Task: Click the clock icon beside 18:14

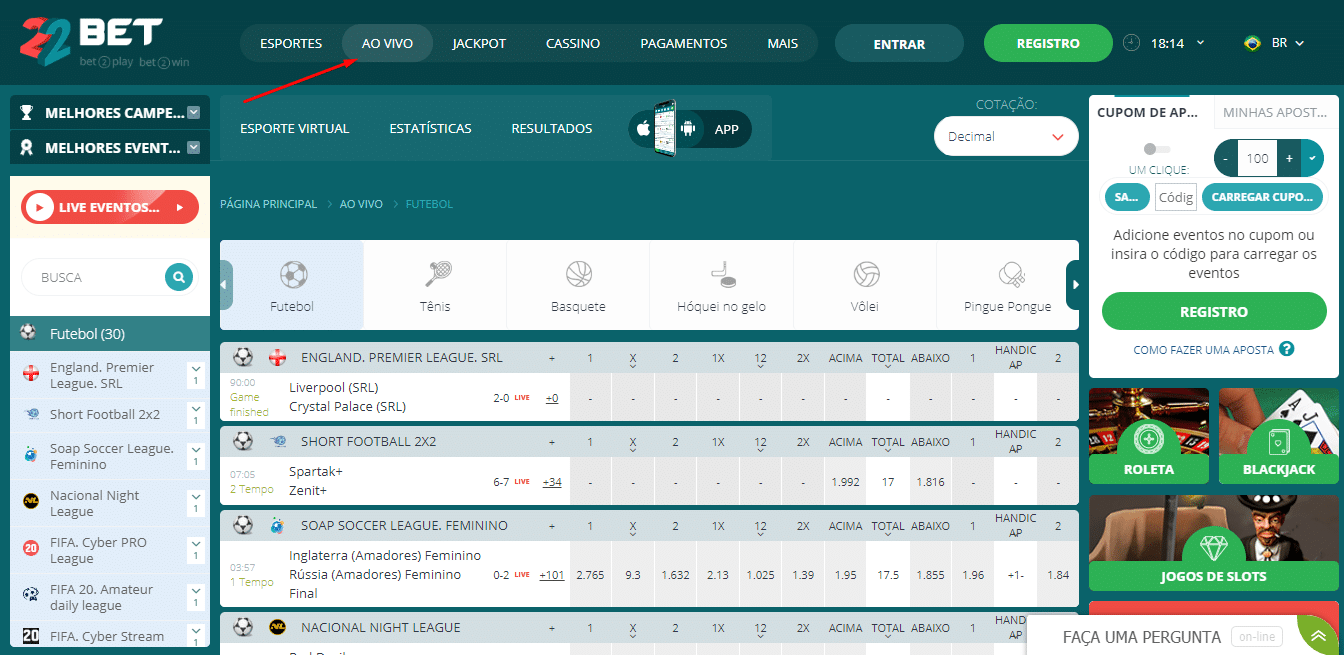Action: click(x=1131, y=43)
